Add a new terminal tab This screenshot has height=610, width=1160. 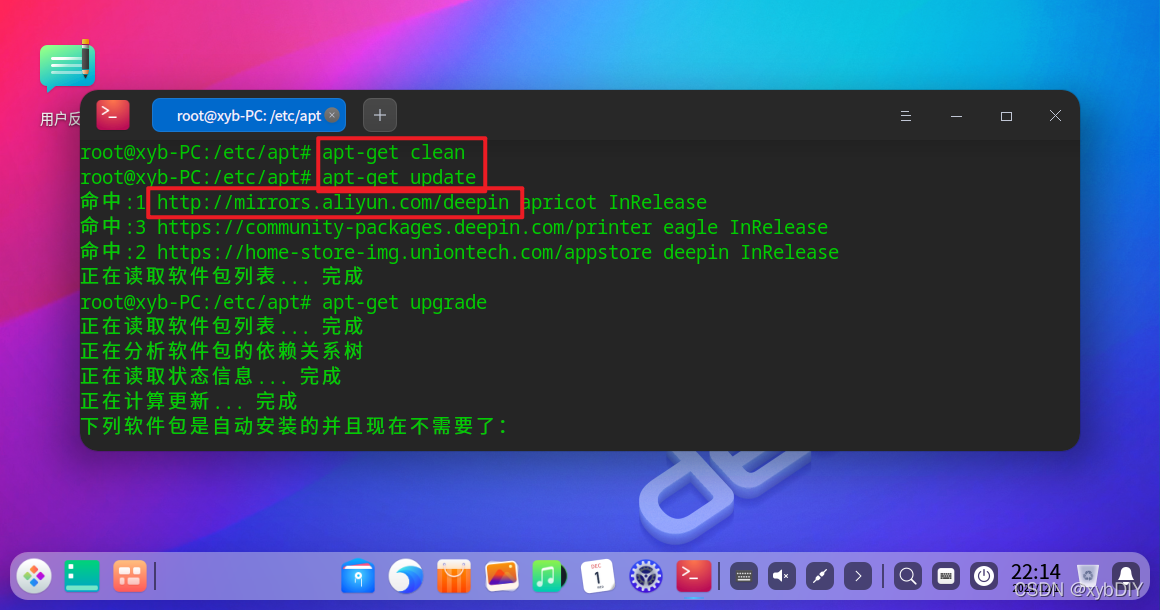pyautogui.click(x=380, y=115)
